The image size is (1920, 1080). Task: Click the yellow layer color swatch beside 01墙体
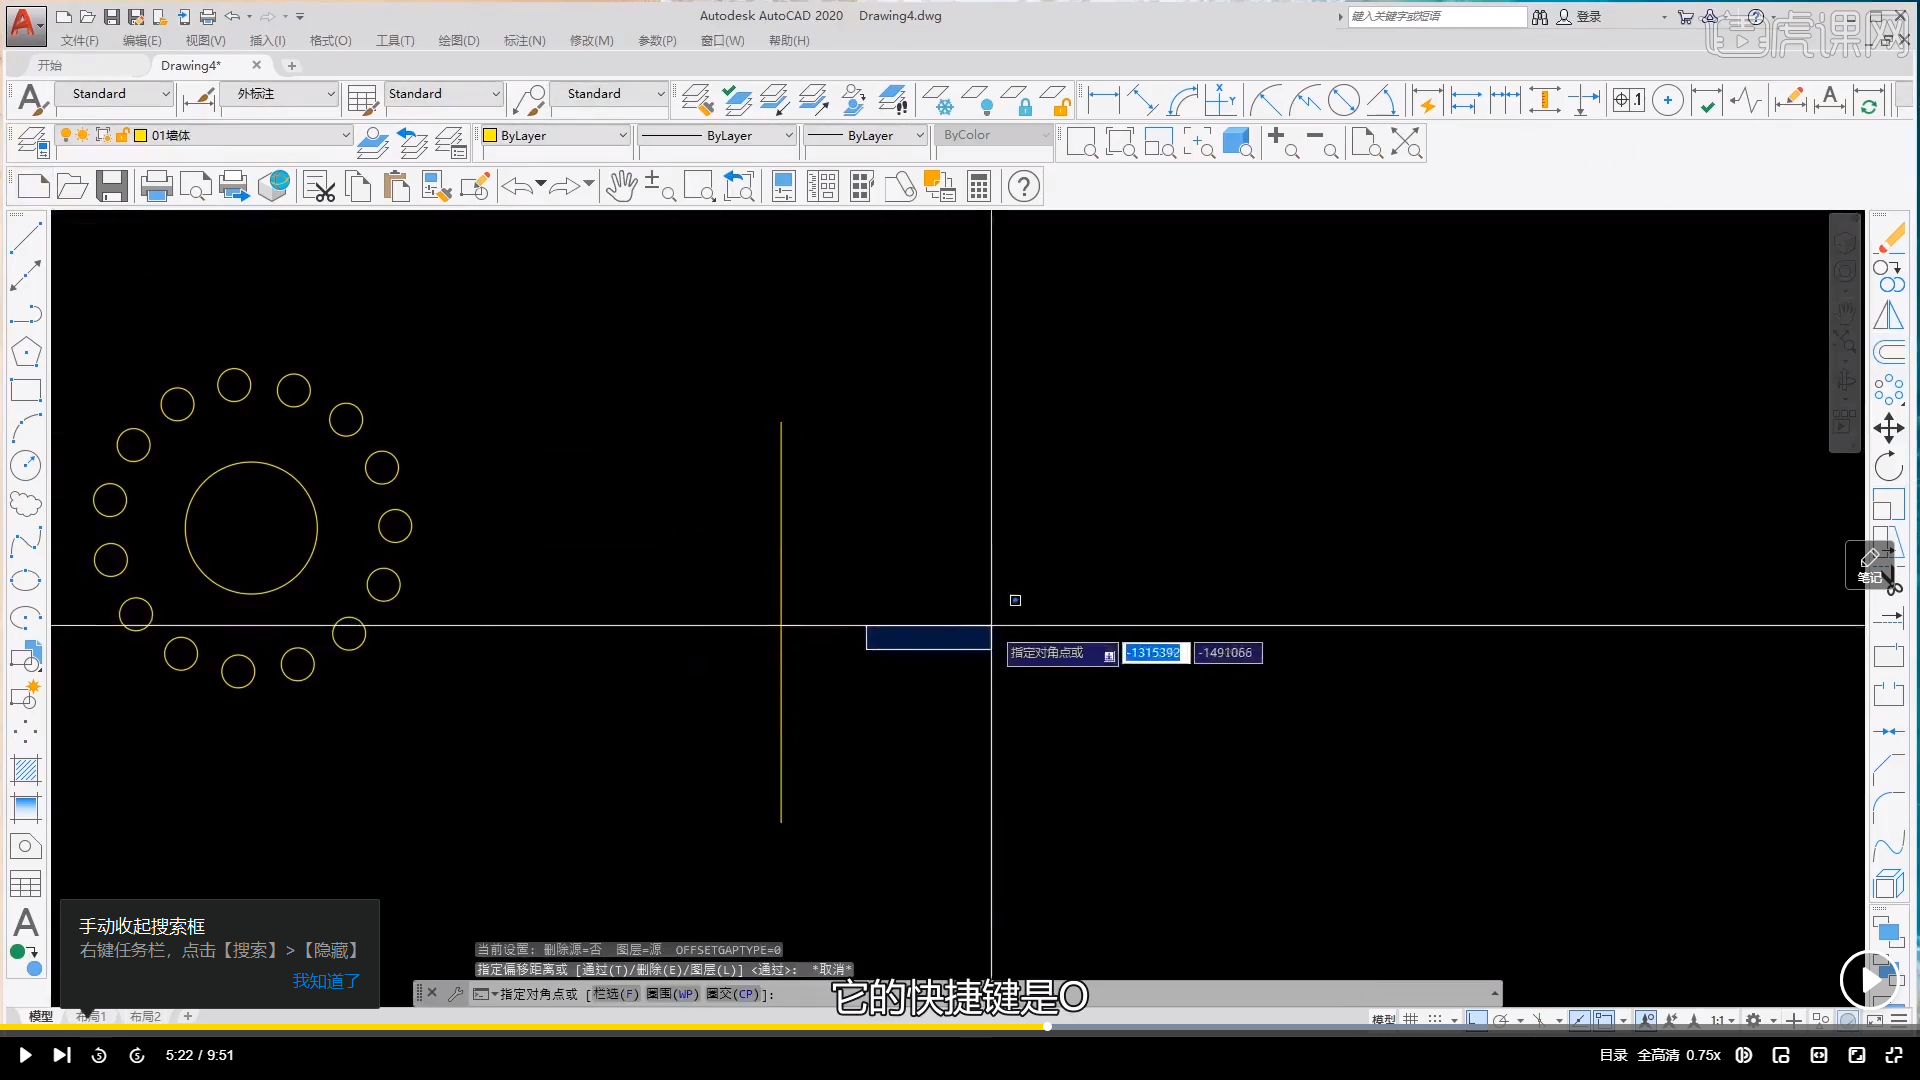141,135
